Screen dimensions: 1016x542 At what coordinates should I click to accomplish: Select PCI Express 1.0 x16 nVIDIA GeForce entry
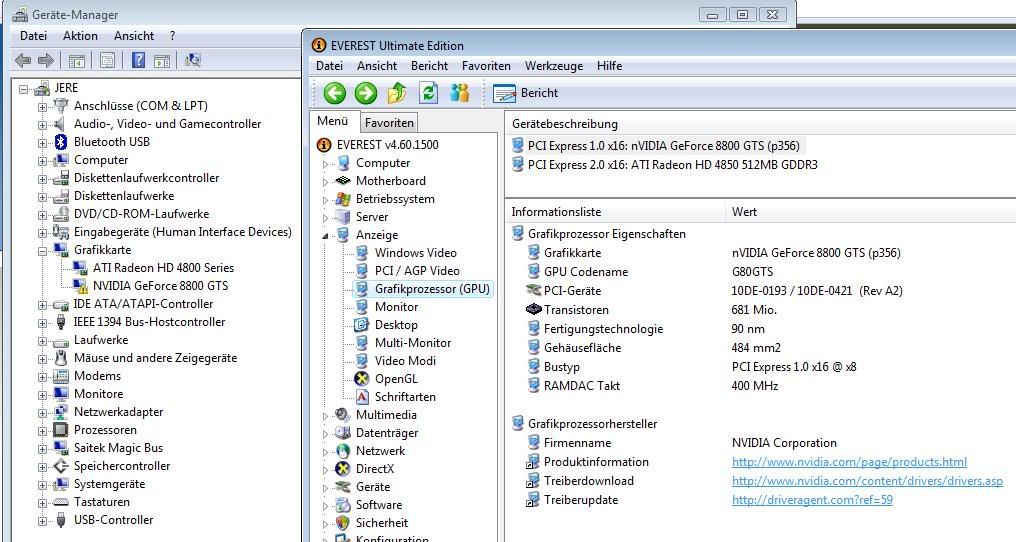[x=656, y=146]
